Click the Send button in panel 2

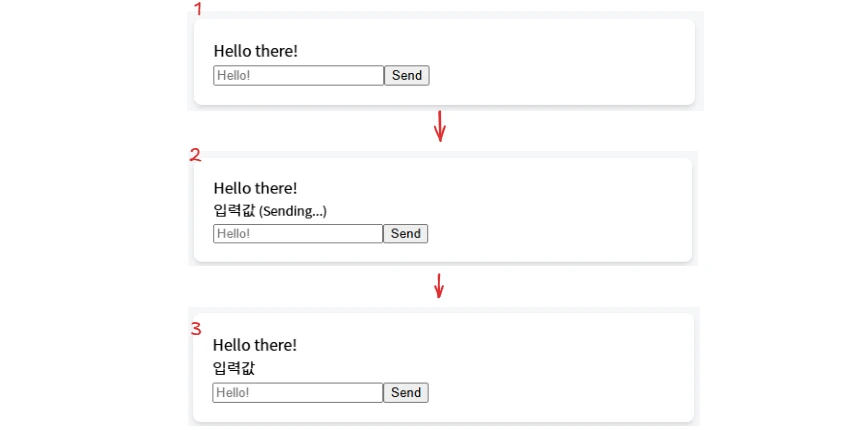[x=406, y=234]
